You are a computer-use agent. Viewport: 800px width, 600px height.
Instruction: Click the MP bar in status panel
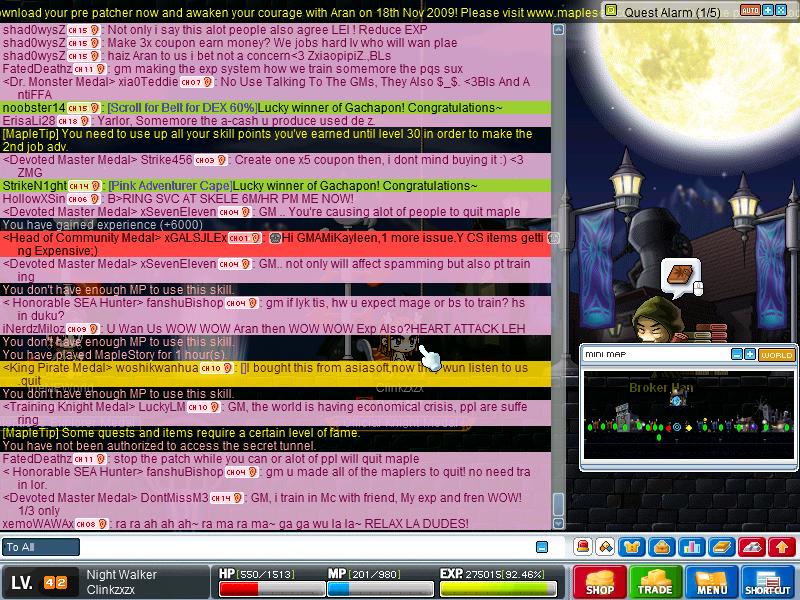coord(380,589)
